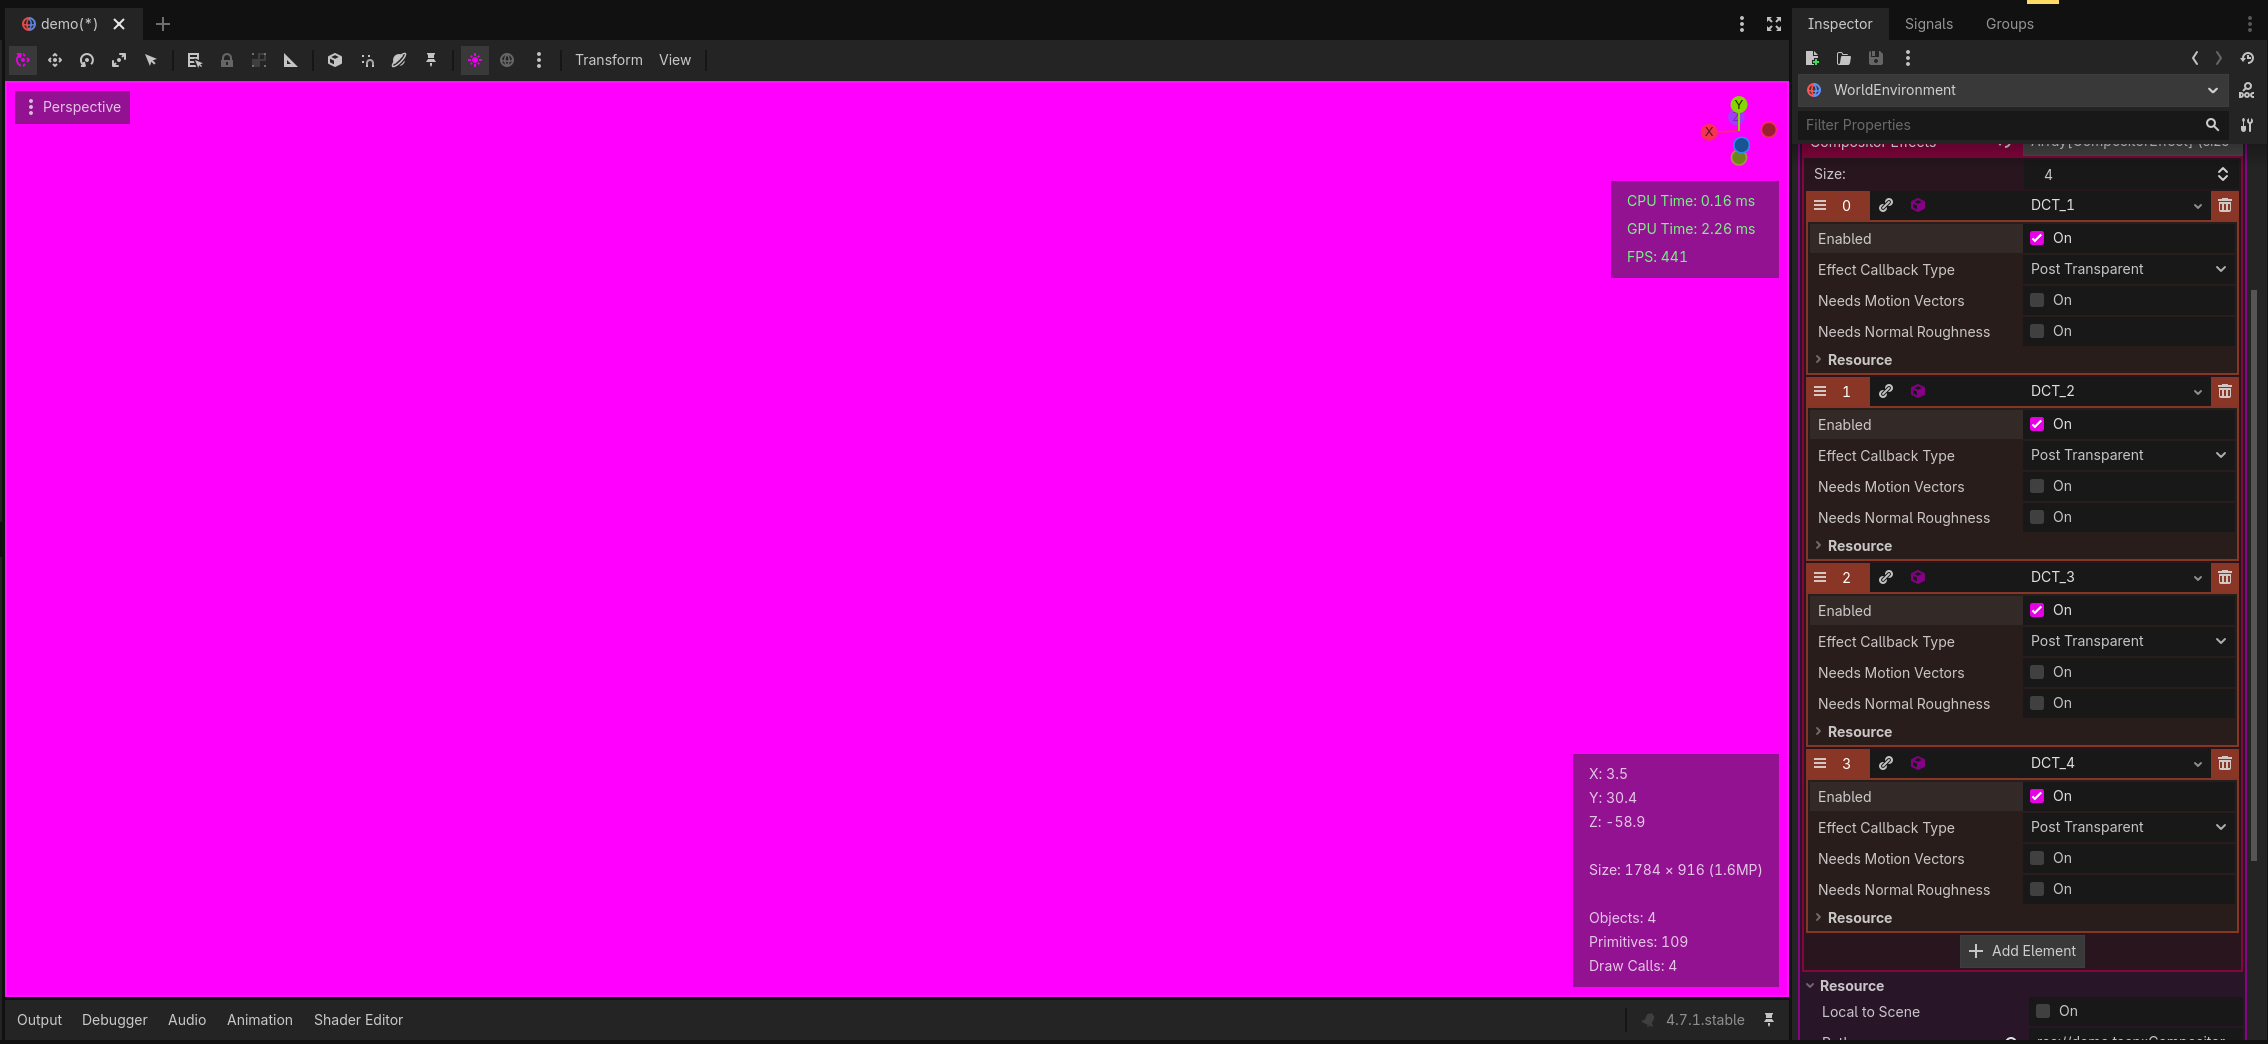The height and width of the screenshot is (1044, 2268).
Task: Click the Add Element button
Action: click(x=2022, y=951)
